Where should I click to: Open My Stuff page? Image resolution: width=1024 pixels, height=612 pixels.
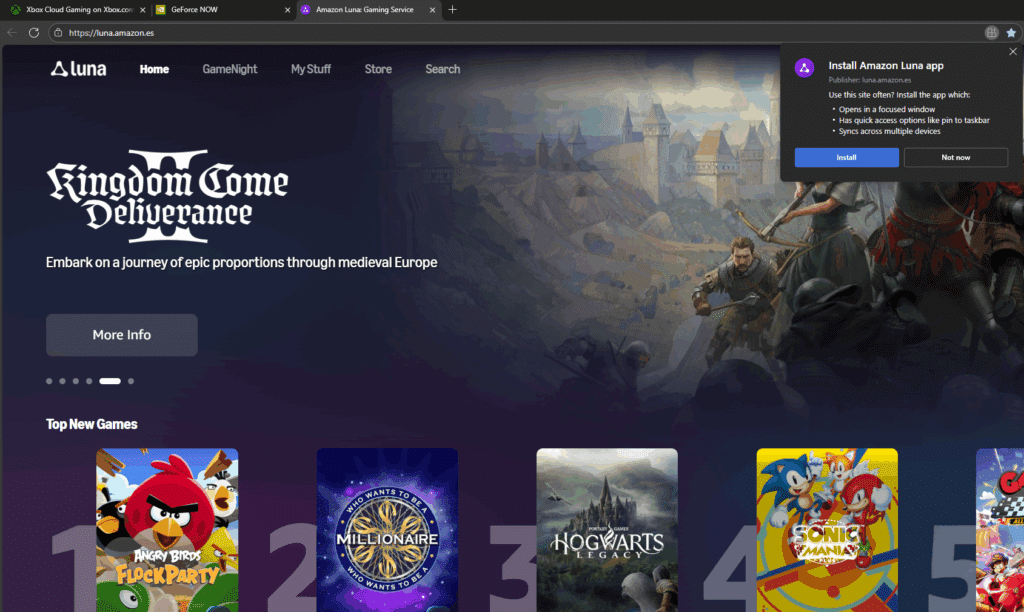311,69
